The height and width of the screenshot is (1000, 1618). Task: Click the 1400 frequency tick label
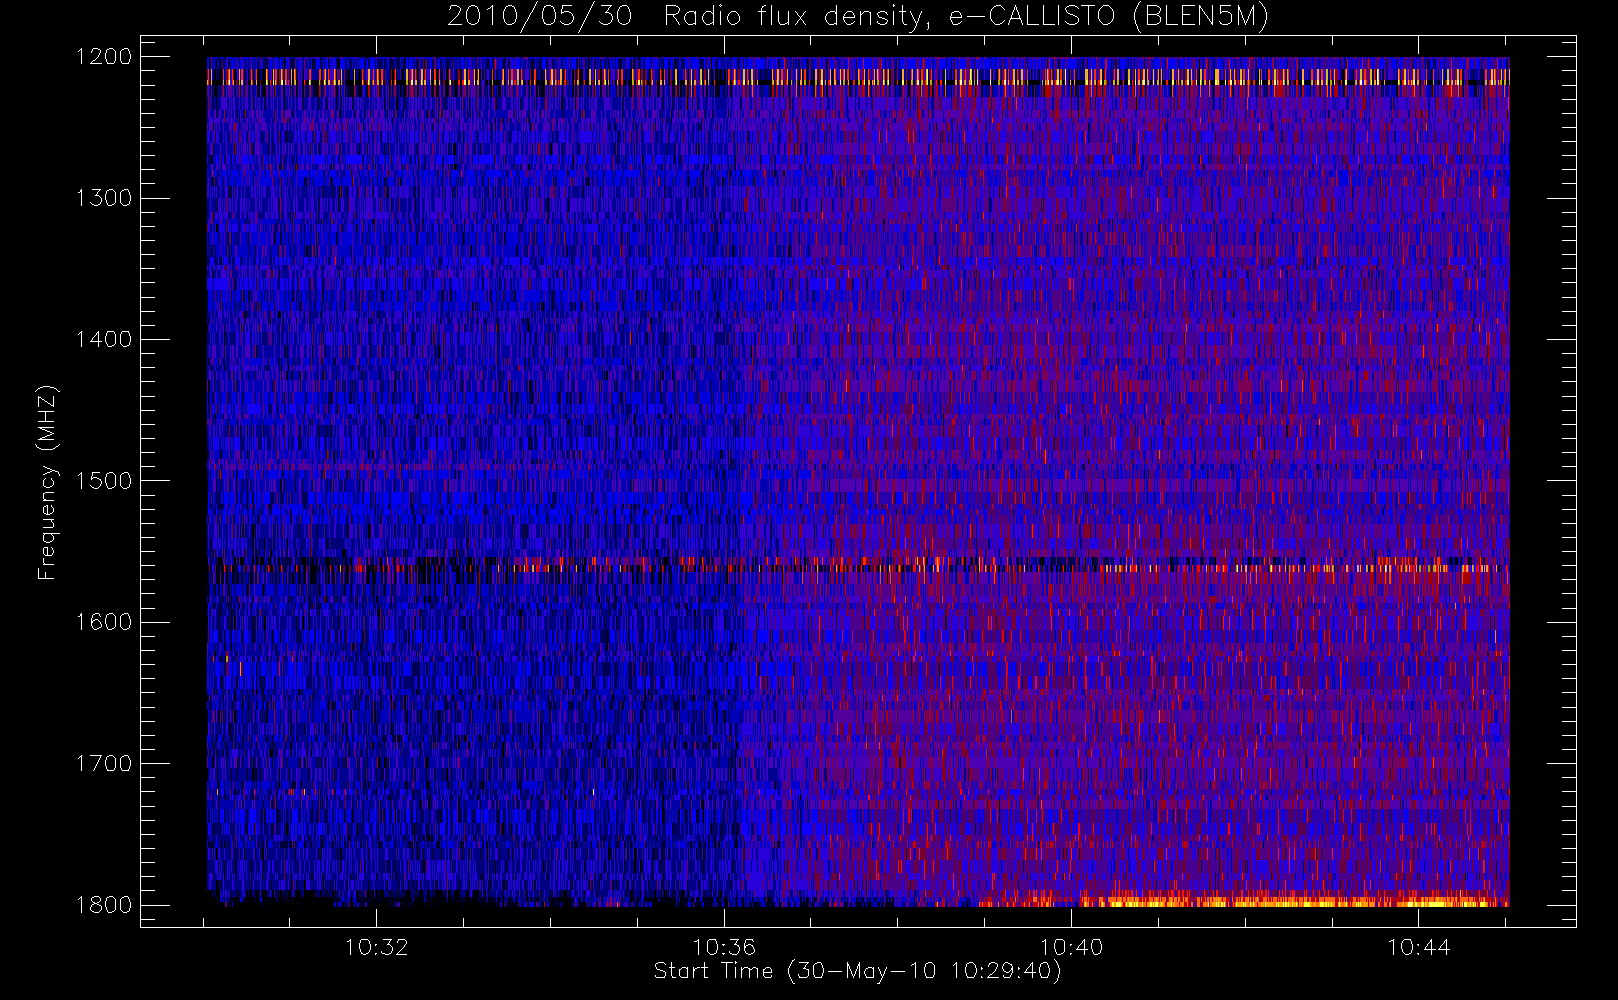(104, 339)
